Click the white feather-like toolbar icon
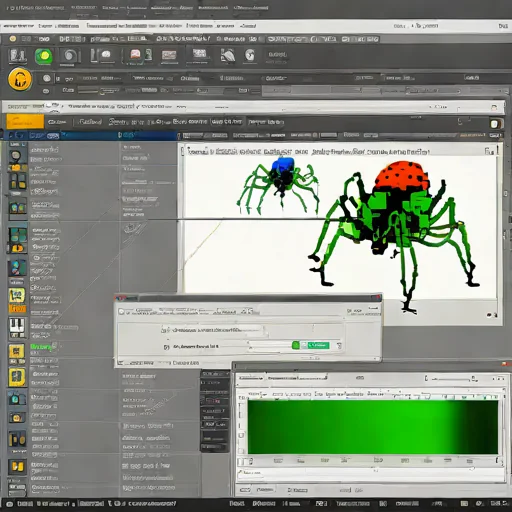This screenshot has height=512, width=512. (228, 55)
